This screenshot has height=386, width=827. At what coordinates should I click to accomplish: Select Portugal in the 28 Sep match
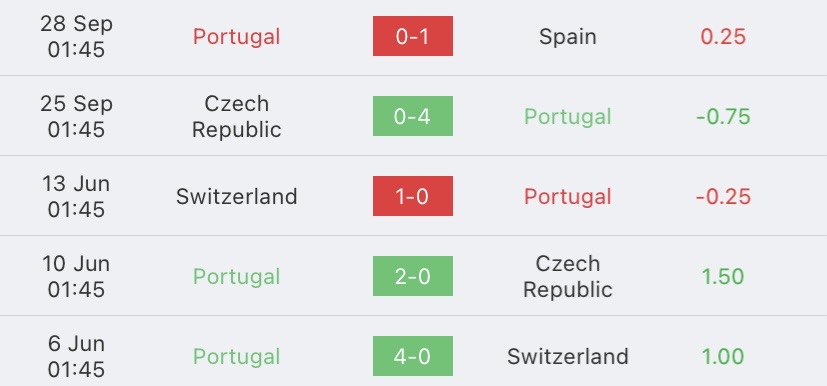[236, 37]
